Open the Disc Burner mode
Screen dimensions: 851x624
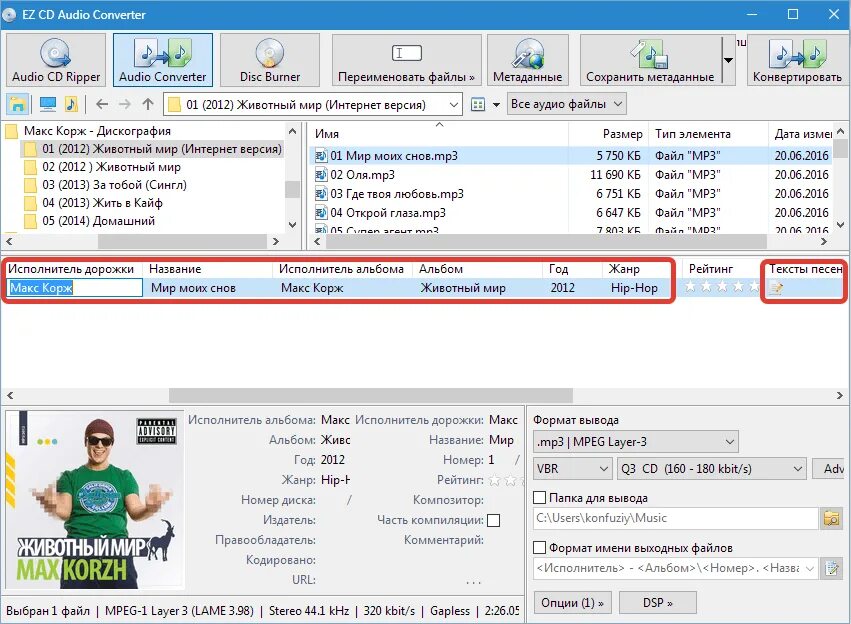coord(270,60)
